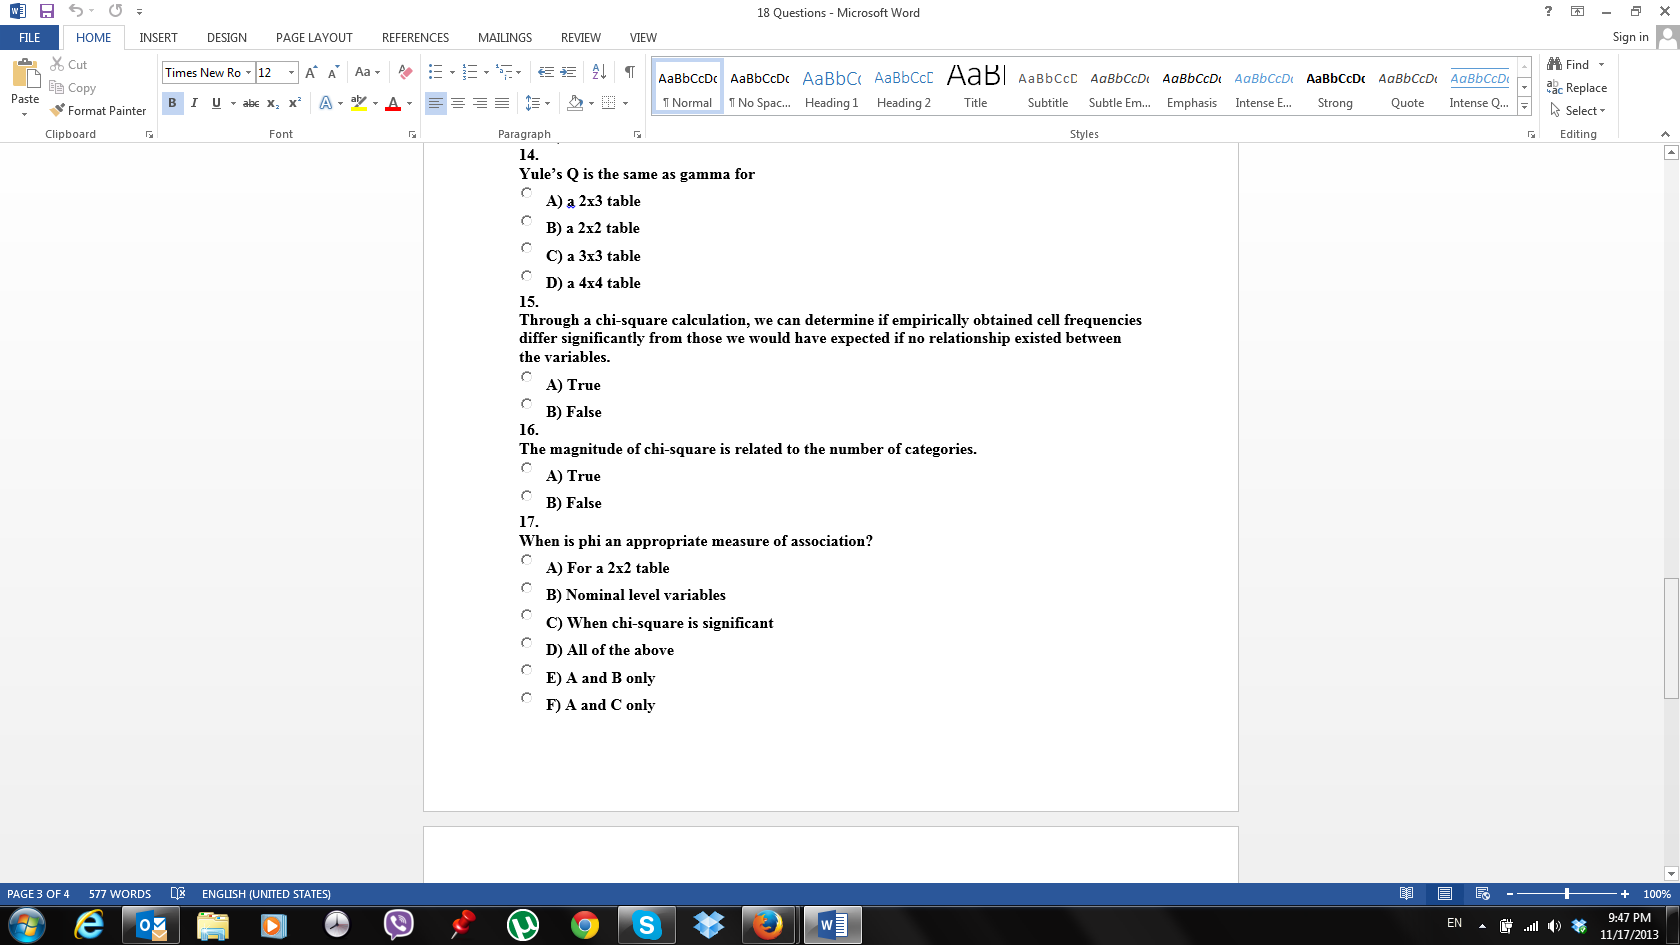Viewport: 1680px width, 945px height.
Task: Click the Replace button
Action: click(x=1577, y=88)
